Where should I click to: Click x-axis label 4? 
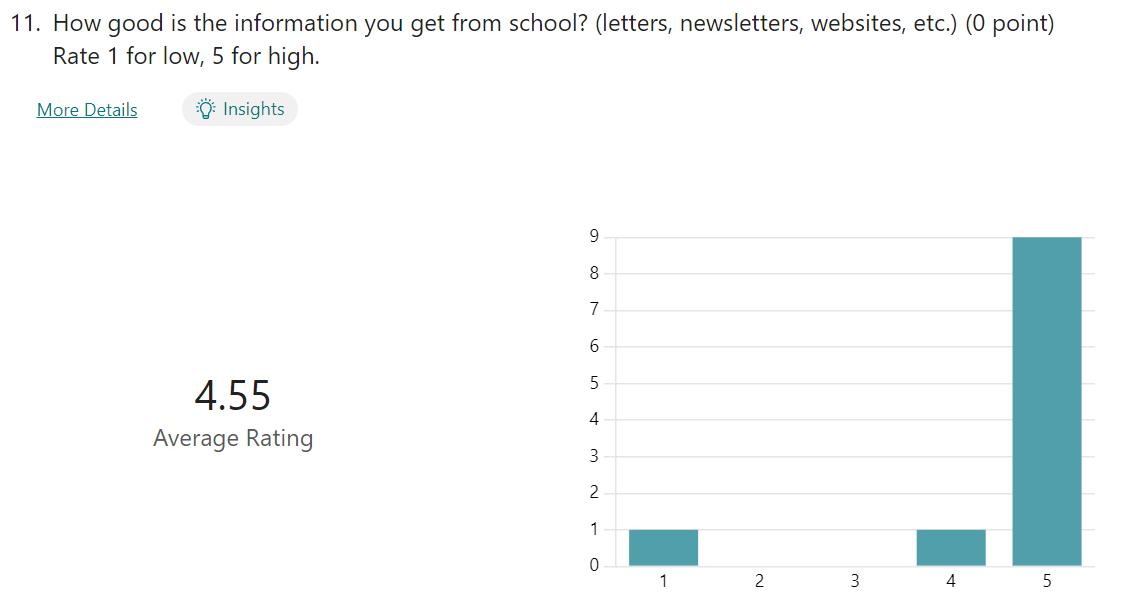point(951,581)
